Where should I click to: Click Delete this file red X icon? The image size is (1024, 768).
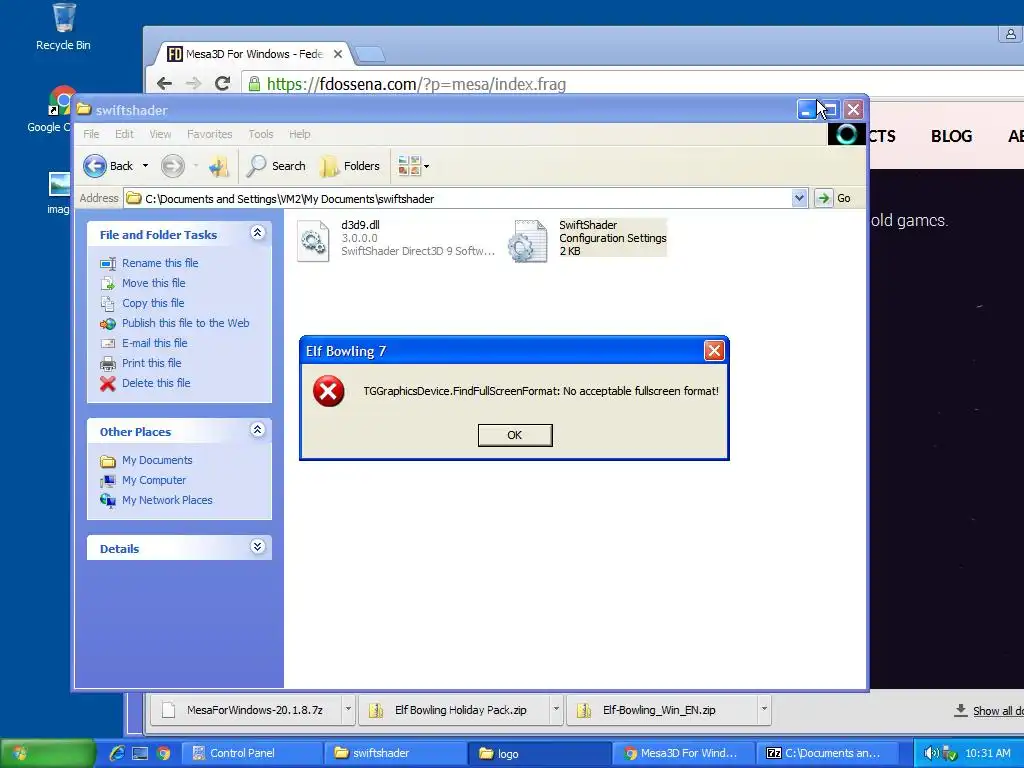108,383
